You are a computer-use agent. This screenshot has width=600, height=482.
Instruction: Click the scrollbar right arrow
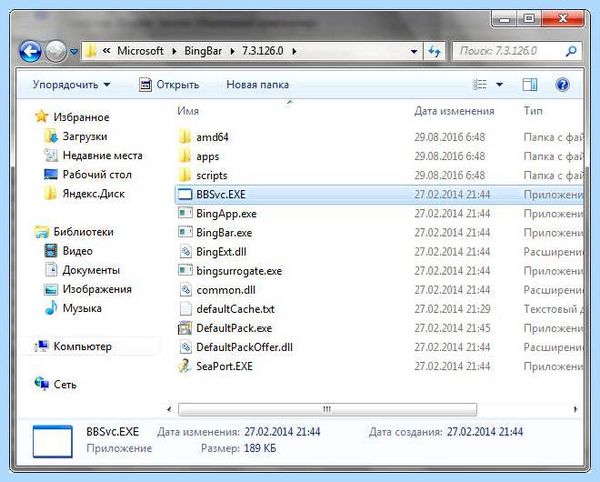pos(575,409)
